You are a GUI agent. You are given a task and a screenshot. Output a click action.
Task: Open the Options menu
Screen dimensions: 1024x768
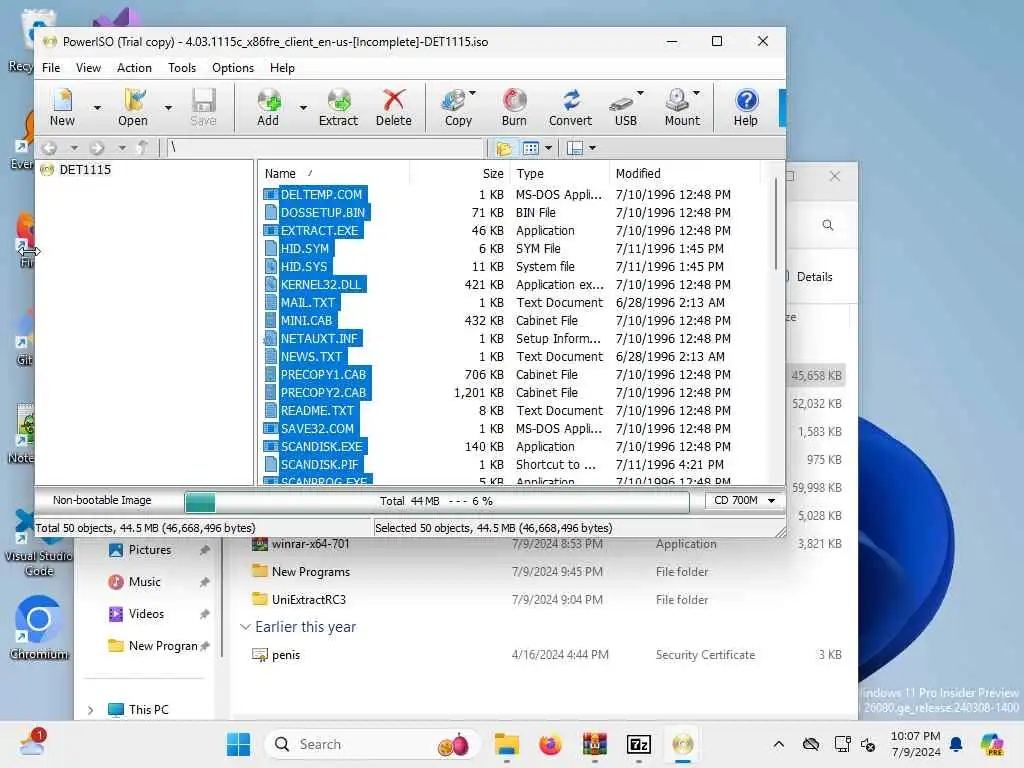click(232, 68)
